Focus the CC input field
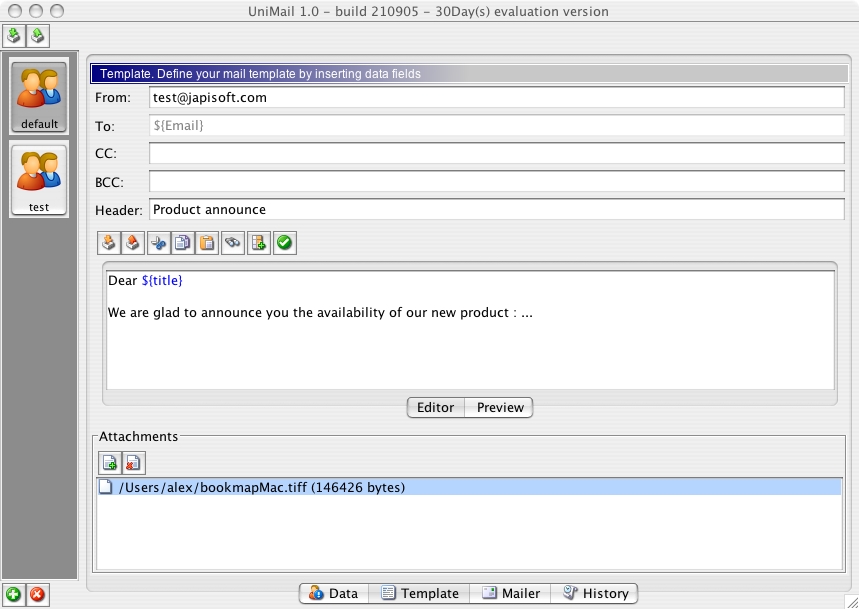 coord(496,153)
